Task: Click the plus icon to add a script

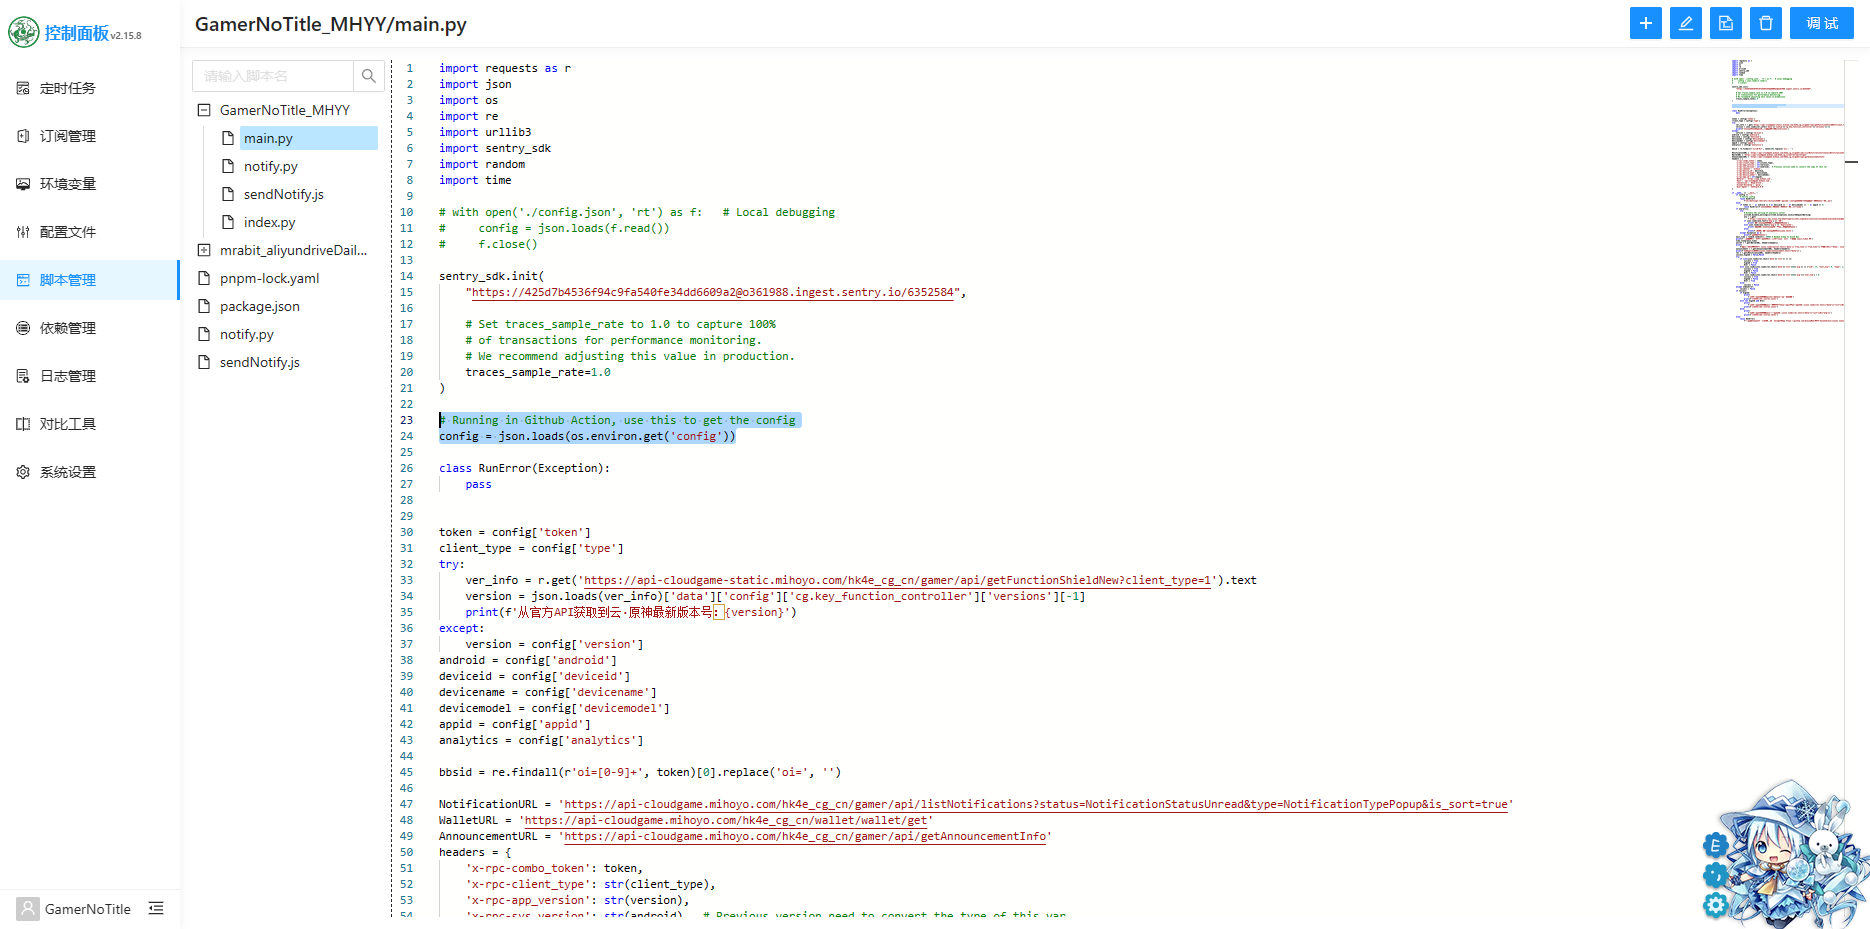Action: click(x=1645, y=23)
